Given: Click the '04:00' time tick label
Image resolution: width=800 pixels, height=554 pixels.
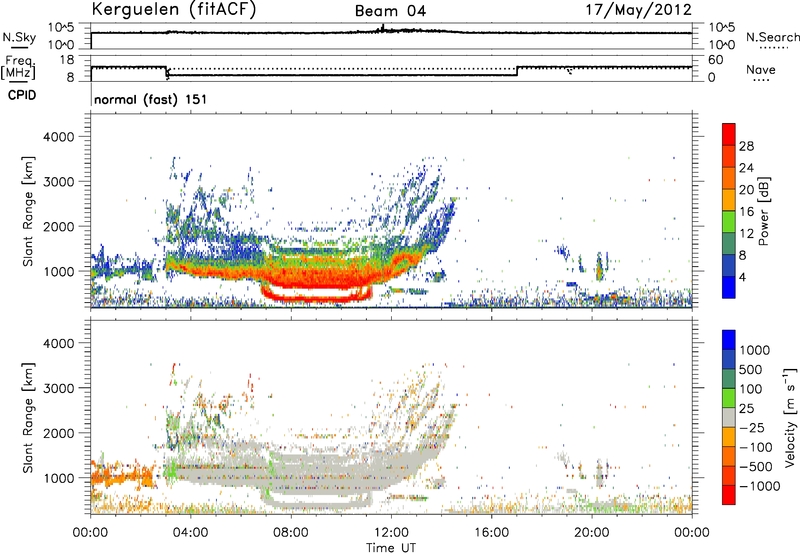Looking at the screenshot, I should click(x=190, y=533).
